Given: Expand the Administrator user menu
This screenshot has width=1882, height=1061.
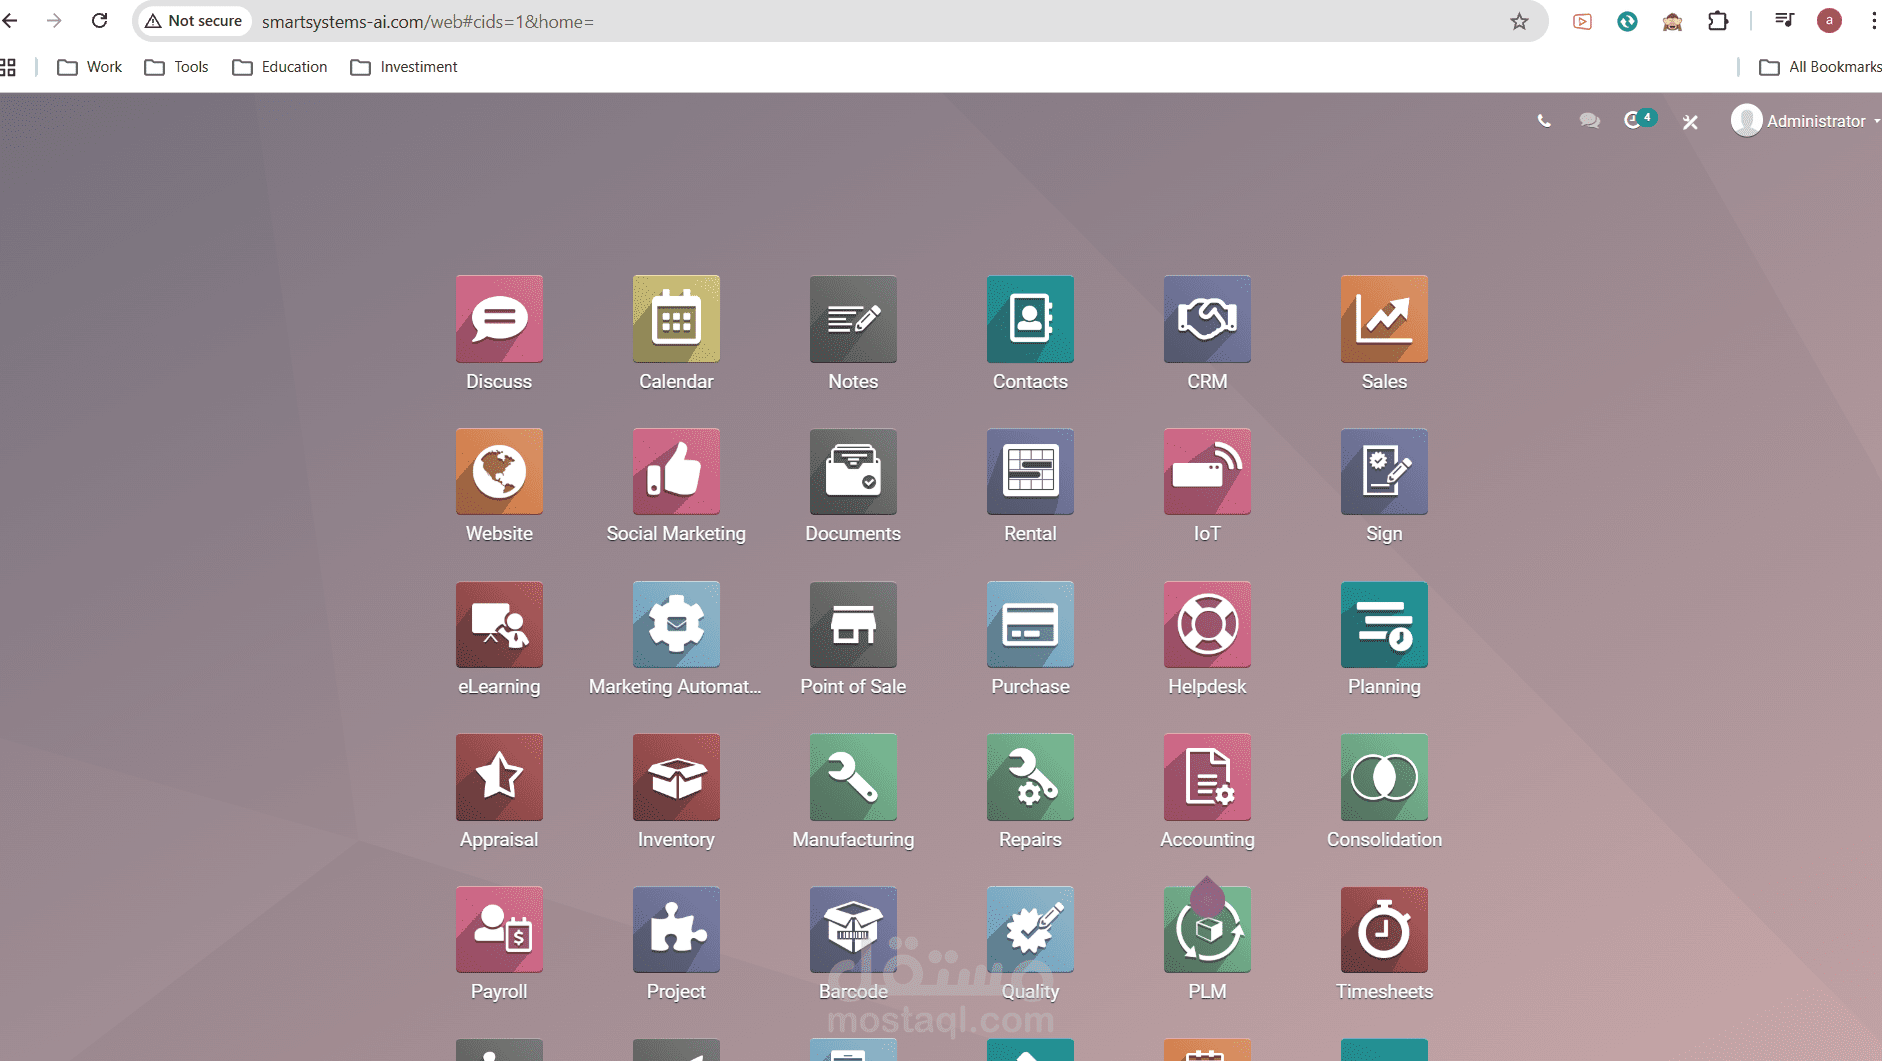Looking at the screenshot, I should tap(1805, 121).
